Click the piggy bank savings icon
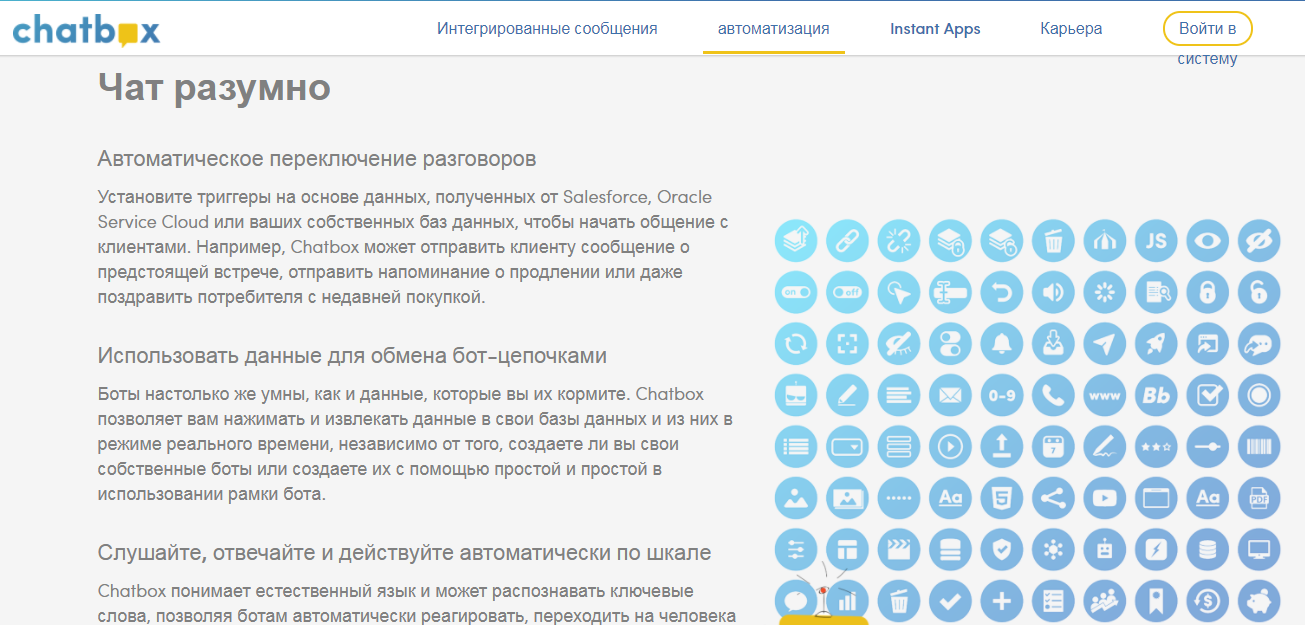This screenshot has width=1305, height=625. tap(1259, 601)
